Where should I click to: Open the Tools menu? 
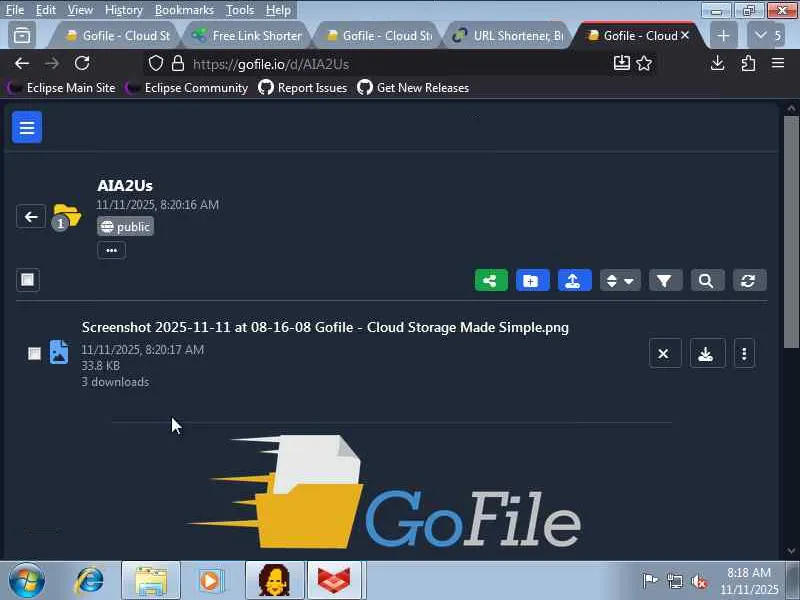[240, 10]
